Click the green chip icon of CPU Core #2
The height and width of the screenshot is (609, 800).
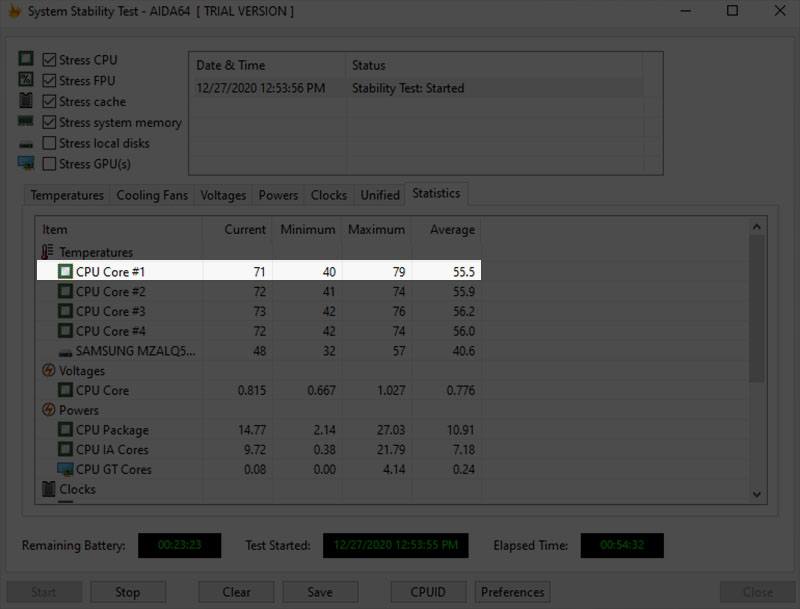[65, 291]
